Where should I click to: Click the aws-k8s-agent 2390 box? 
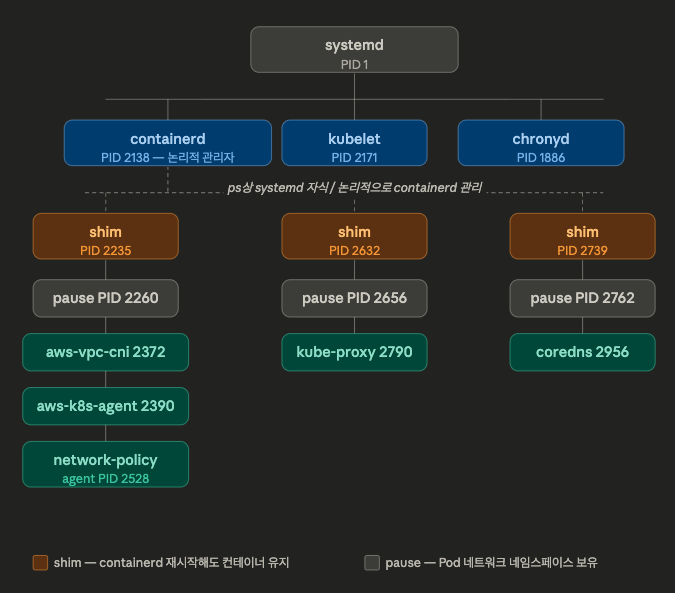coord(105,406)
